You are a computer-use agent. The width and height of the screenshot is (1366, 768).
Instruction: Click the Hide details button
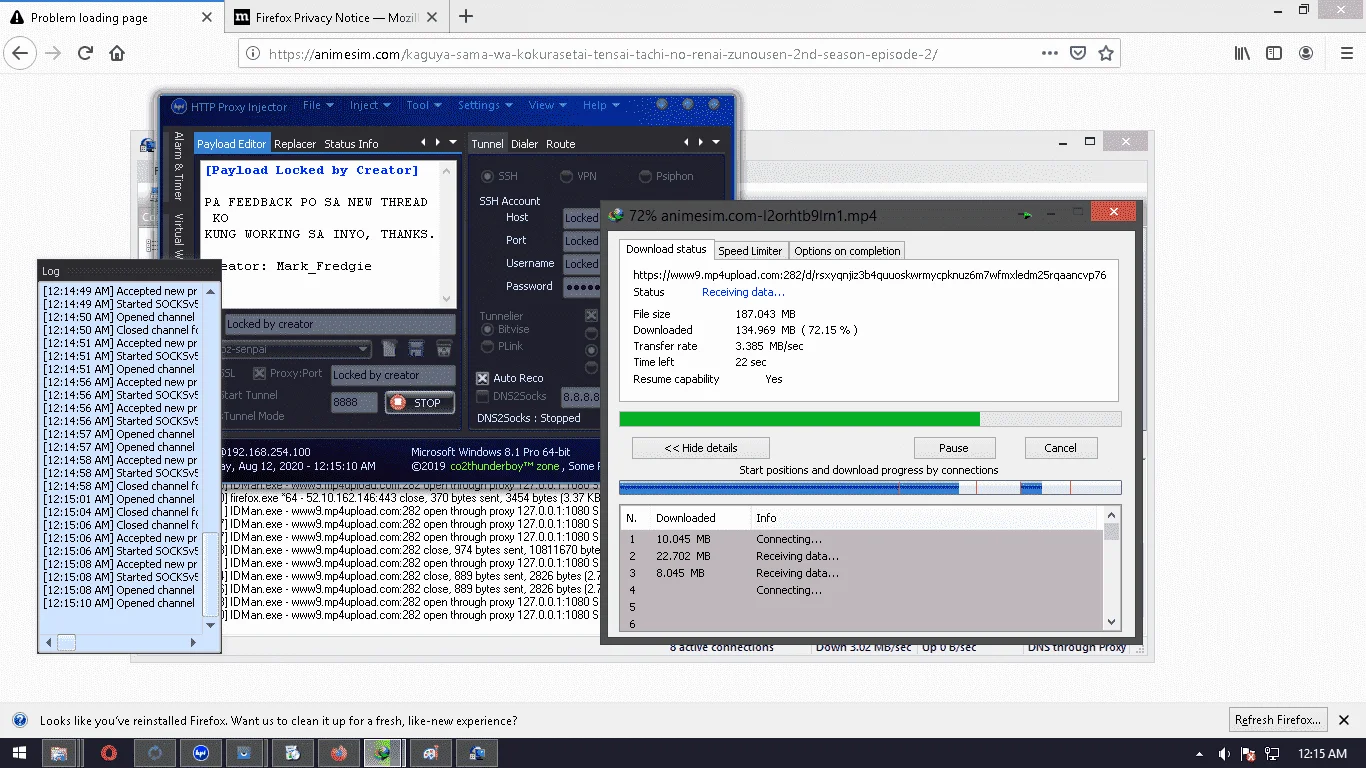[701, 448]
